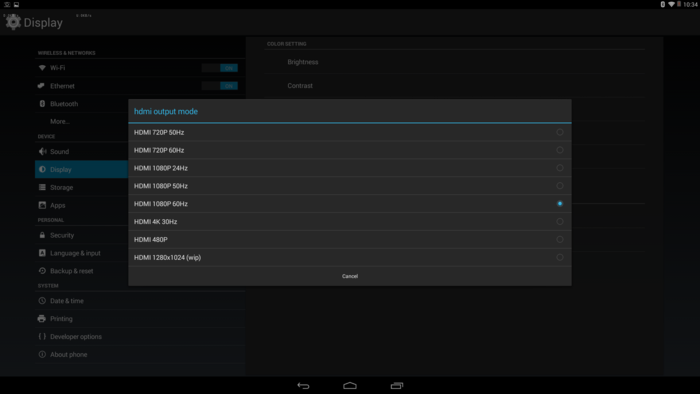Click the Display title in the header

[x=43, y=23]
